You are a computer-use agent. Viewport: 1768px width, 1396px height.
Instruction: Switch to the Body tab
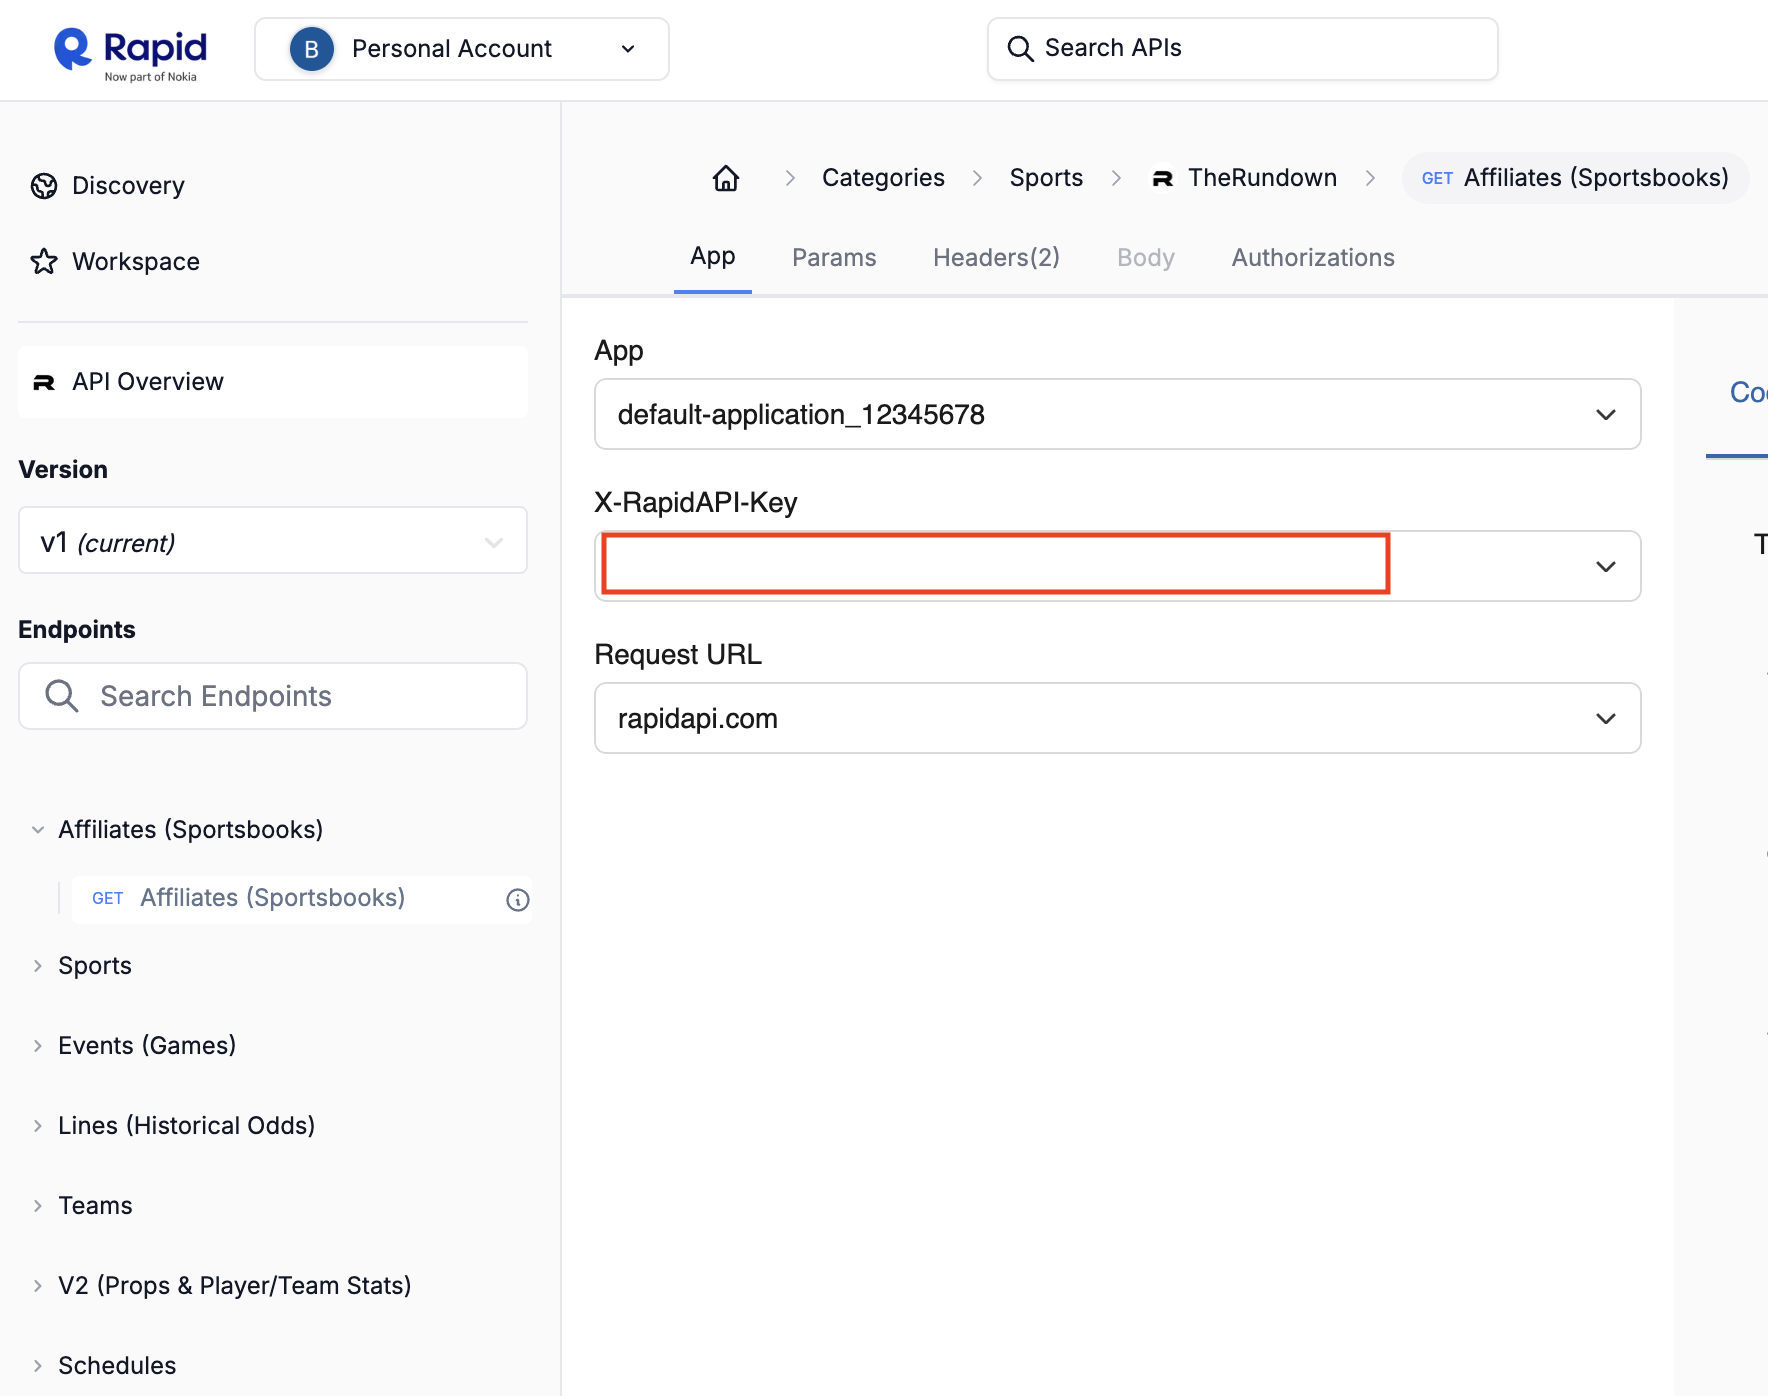1146,258
